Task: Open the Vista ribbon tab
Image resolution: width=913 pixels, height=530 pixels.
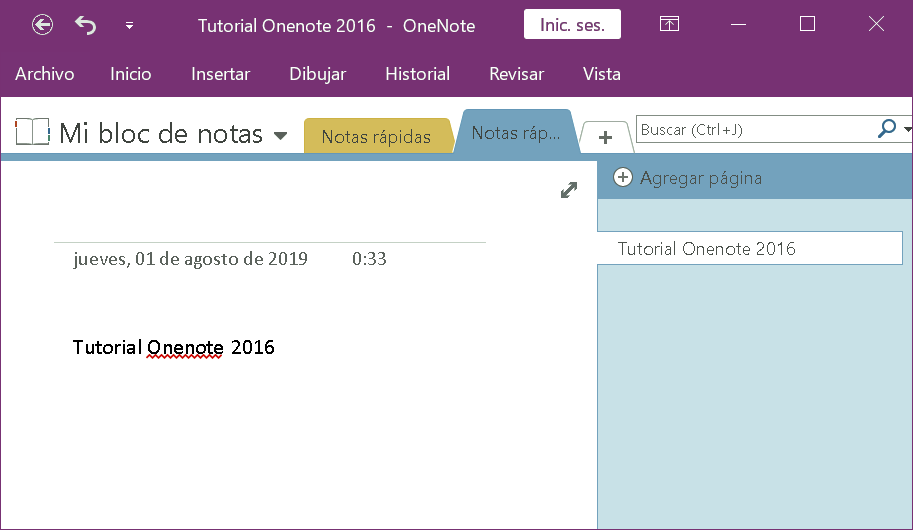Action: pyautogui.click(x=601, y=74)
